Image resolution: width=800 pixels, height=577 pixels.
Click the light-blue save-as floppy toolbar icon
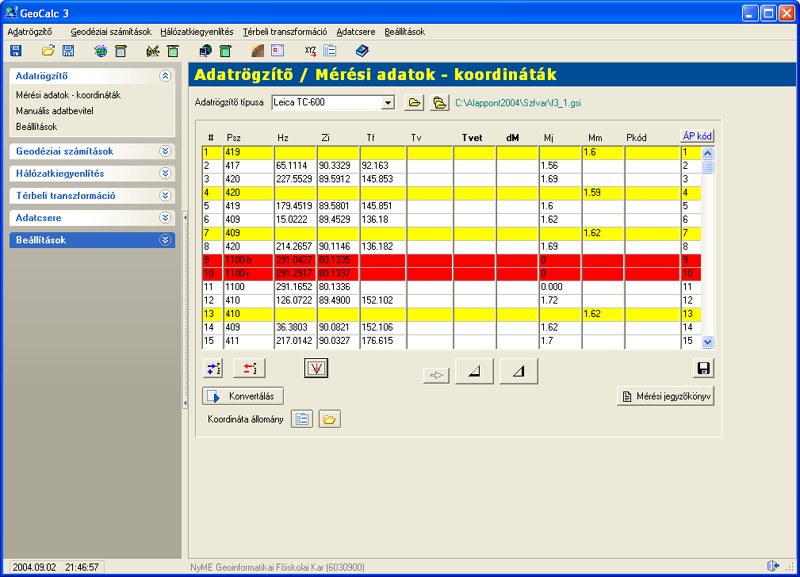tap(68, 51)
